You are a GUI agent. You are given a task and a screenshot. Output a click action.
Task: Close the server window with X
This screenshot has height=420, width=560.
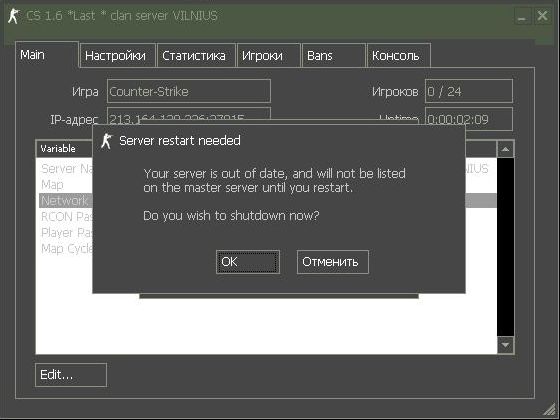542,16
